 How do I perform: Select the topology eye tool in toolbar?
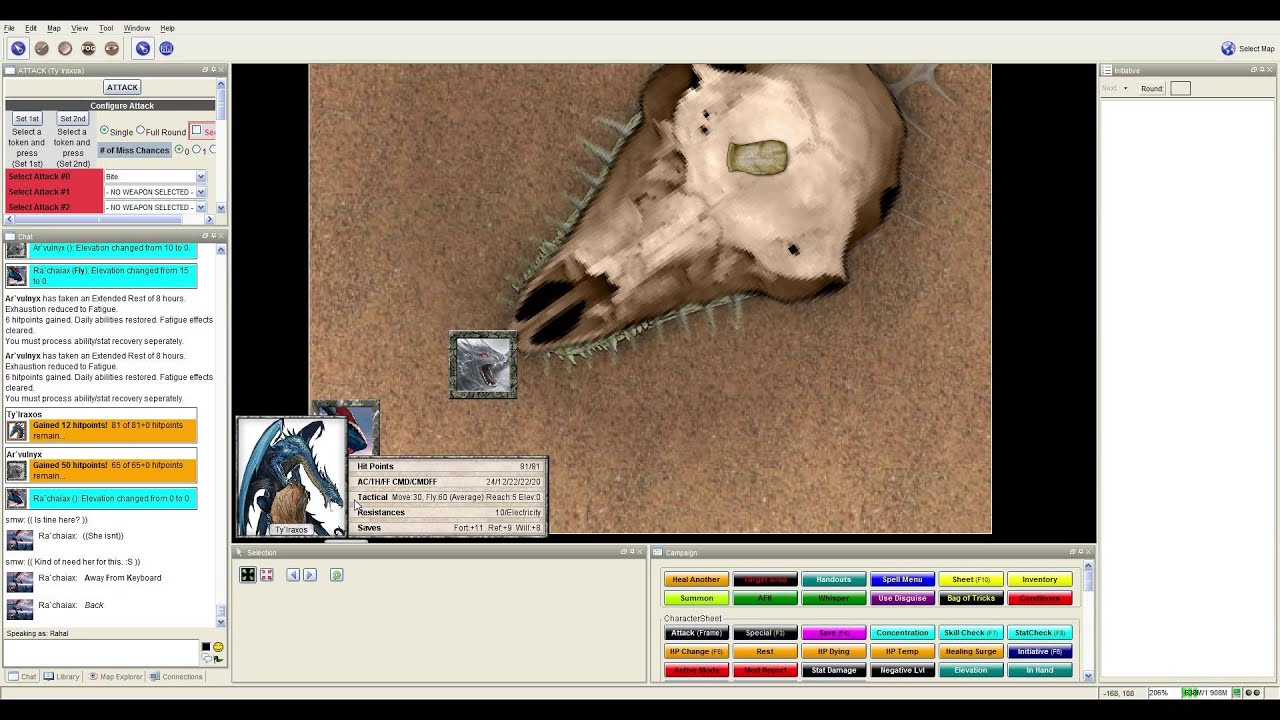(x=112, y=48)
